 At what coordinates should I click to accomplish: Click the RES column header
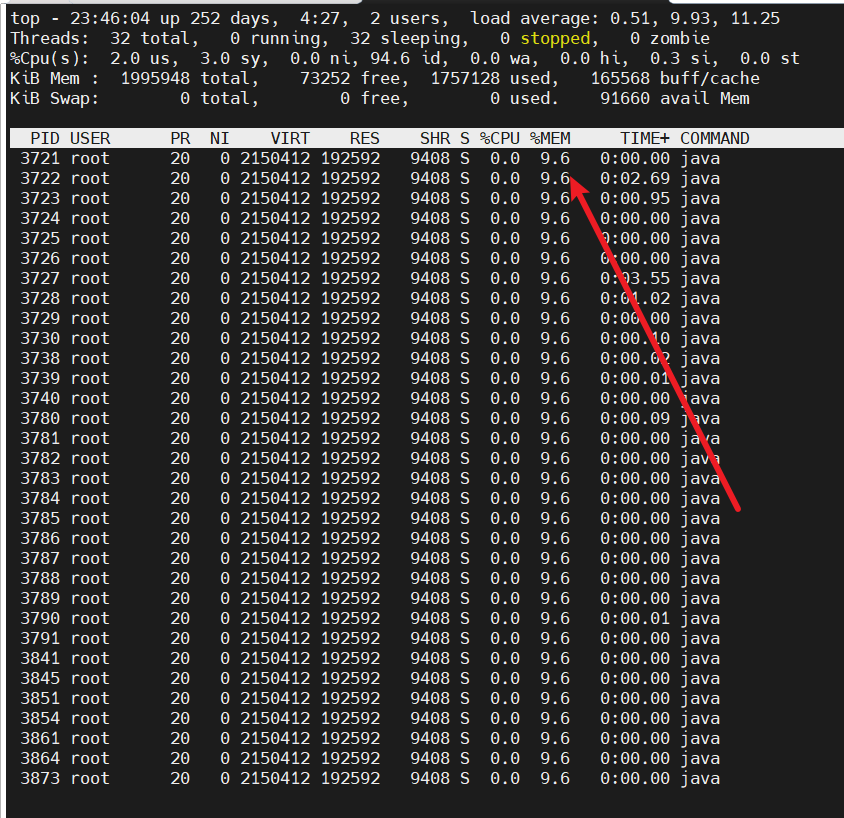pos(365,138)
